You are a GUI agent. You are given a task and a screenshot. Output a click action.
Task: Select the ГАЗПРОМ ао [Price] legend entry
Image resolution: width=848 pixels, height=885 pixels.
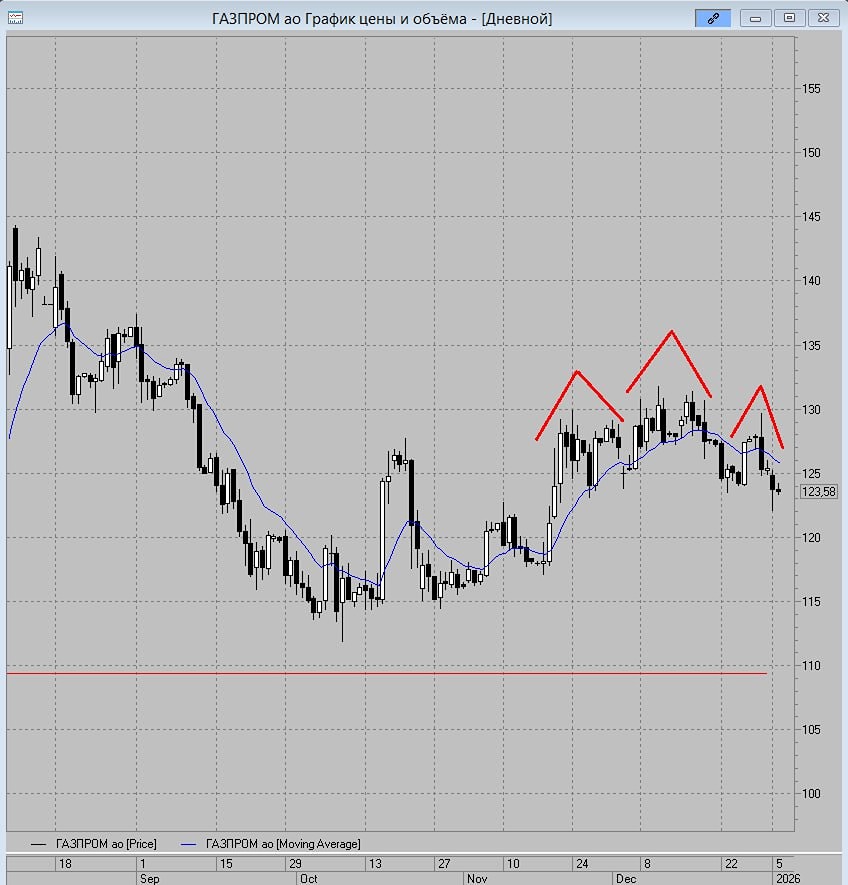[x=94, y=844]
